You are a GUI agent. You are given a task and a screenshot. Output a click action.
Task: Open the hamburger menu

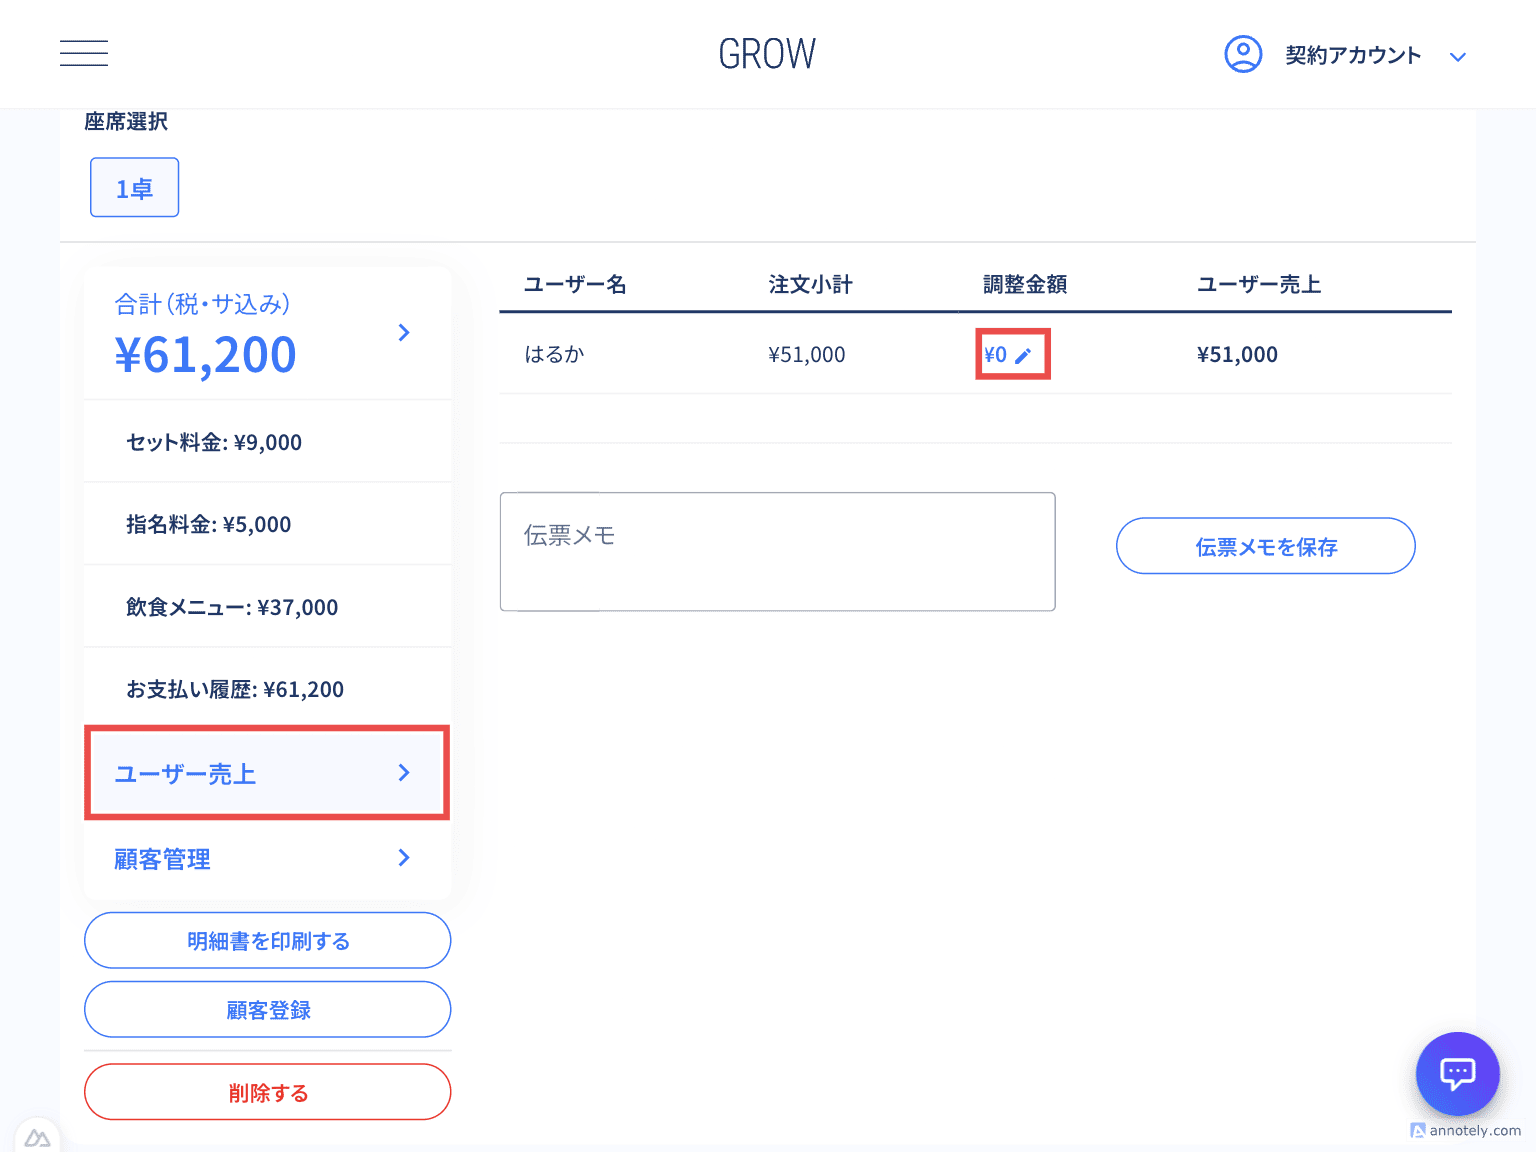(84, 53)
